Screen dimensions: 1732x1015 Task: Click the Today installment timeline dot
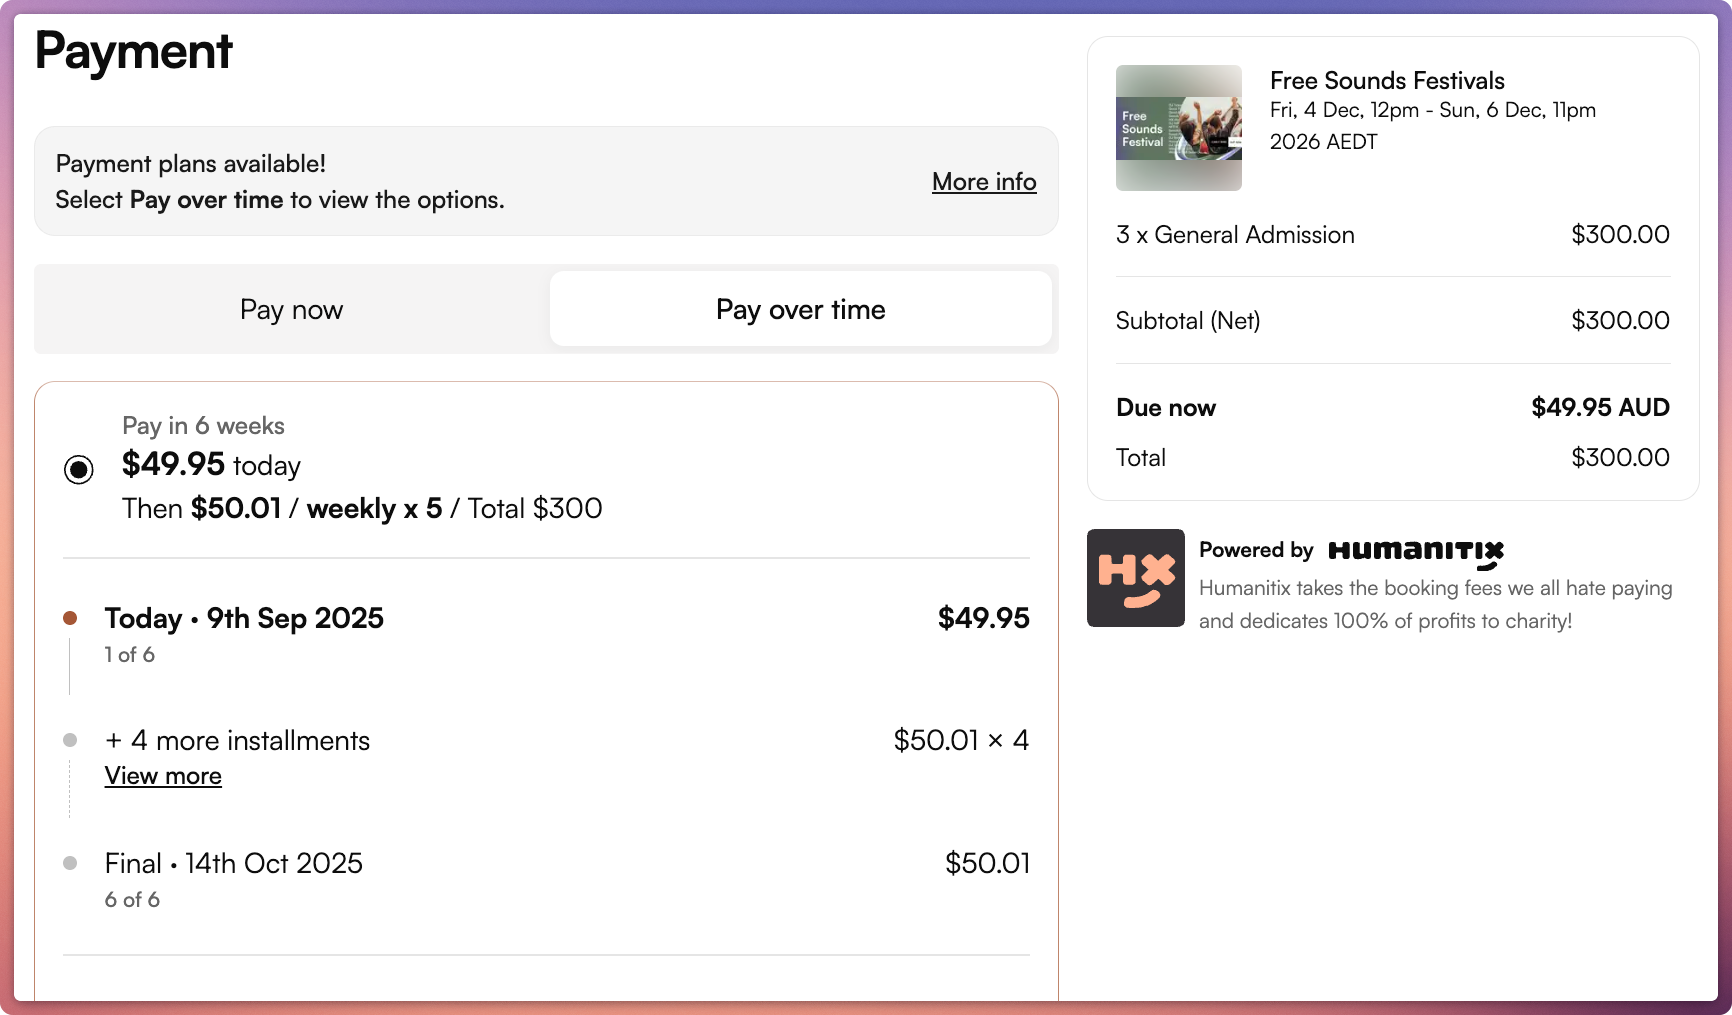point(70,618)
